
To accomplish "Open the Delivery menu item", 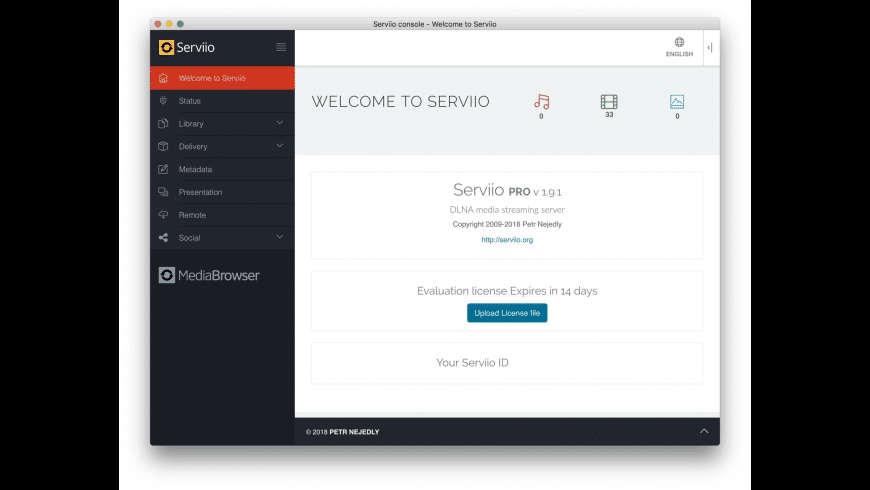I will 222,147.
